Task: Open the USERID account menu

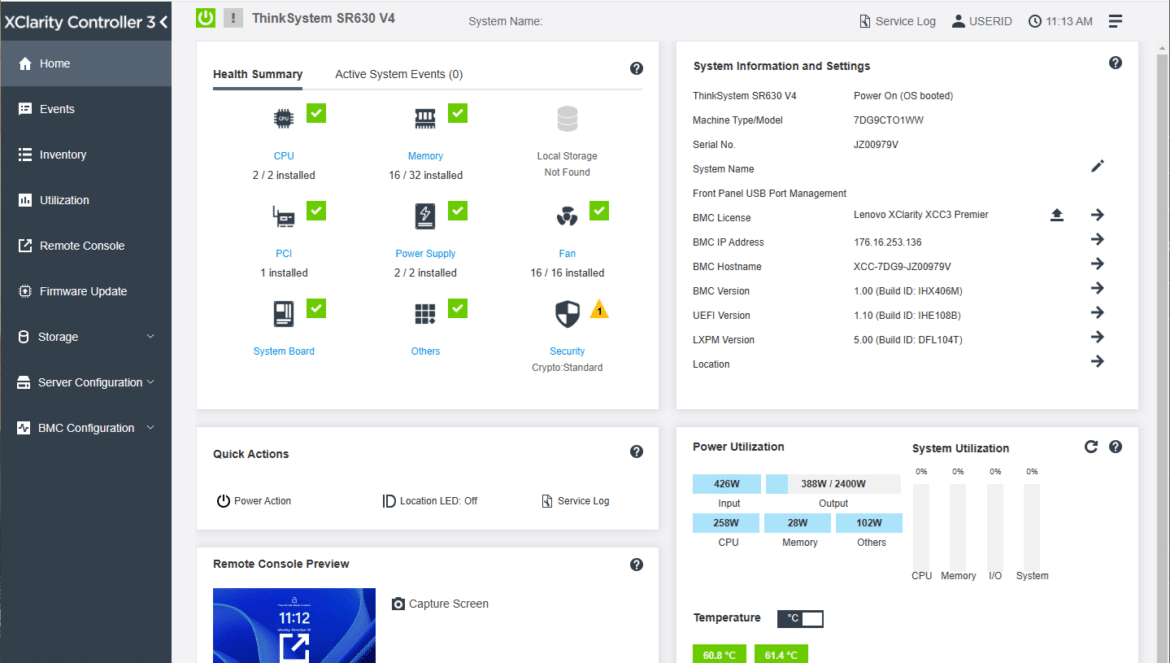Action: (981, 21)
